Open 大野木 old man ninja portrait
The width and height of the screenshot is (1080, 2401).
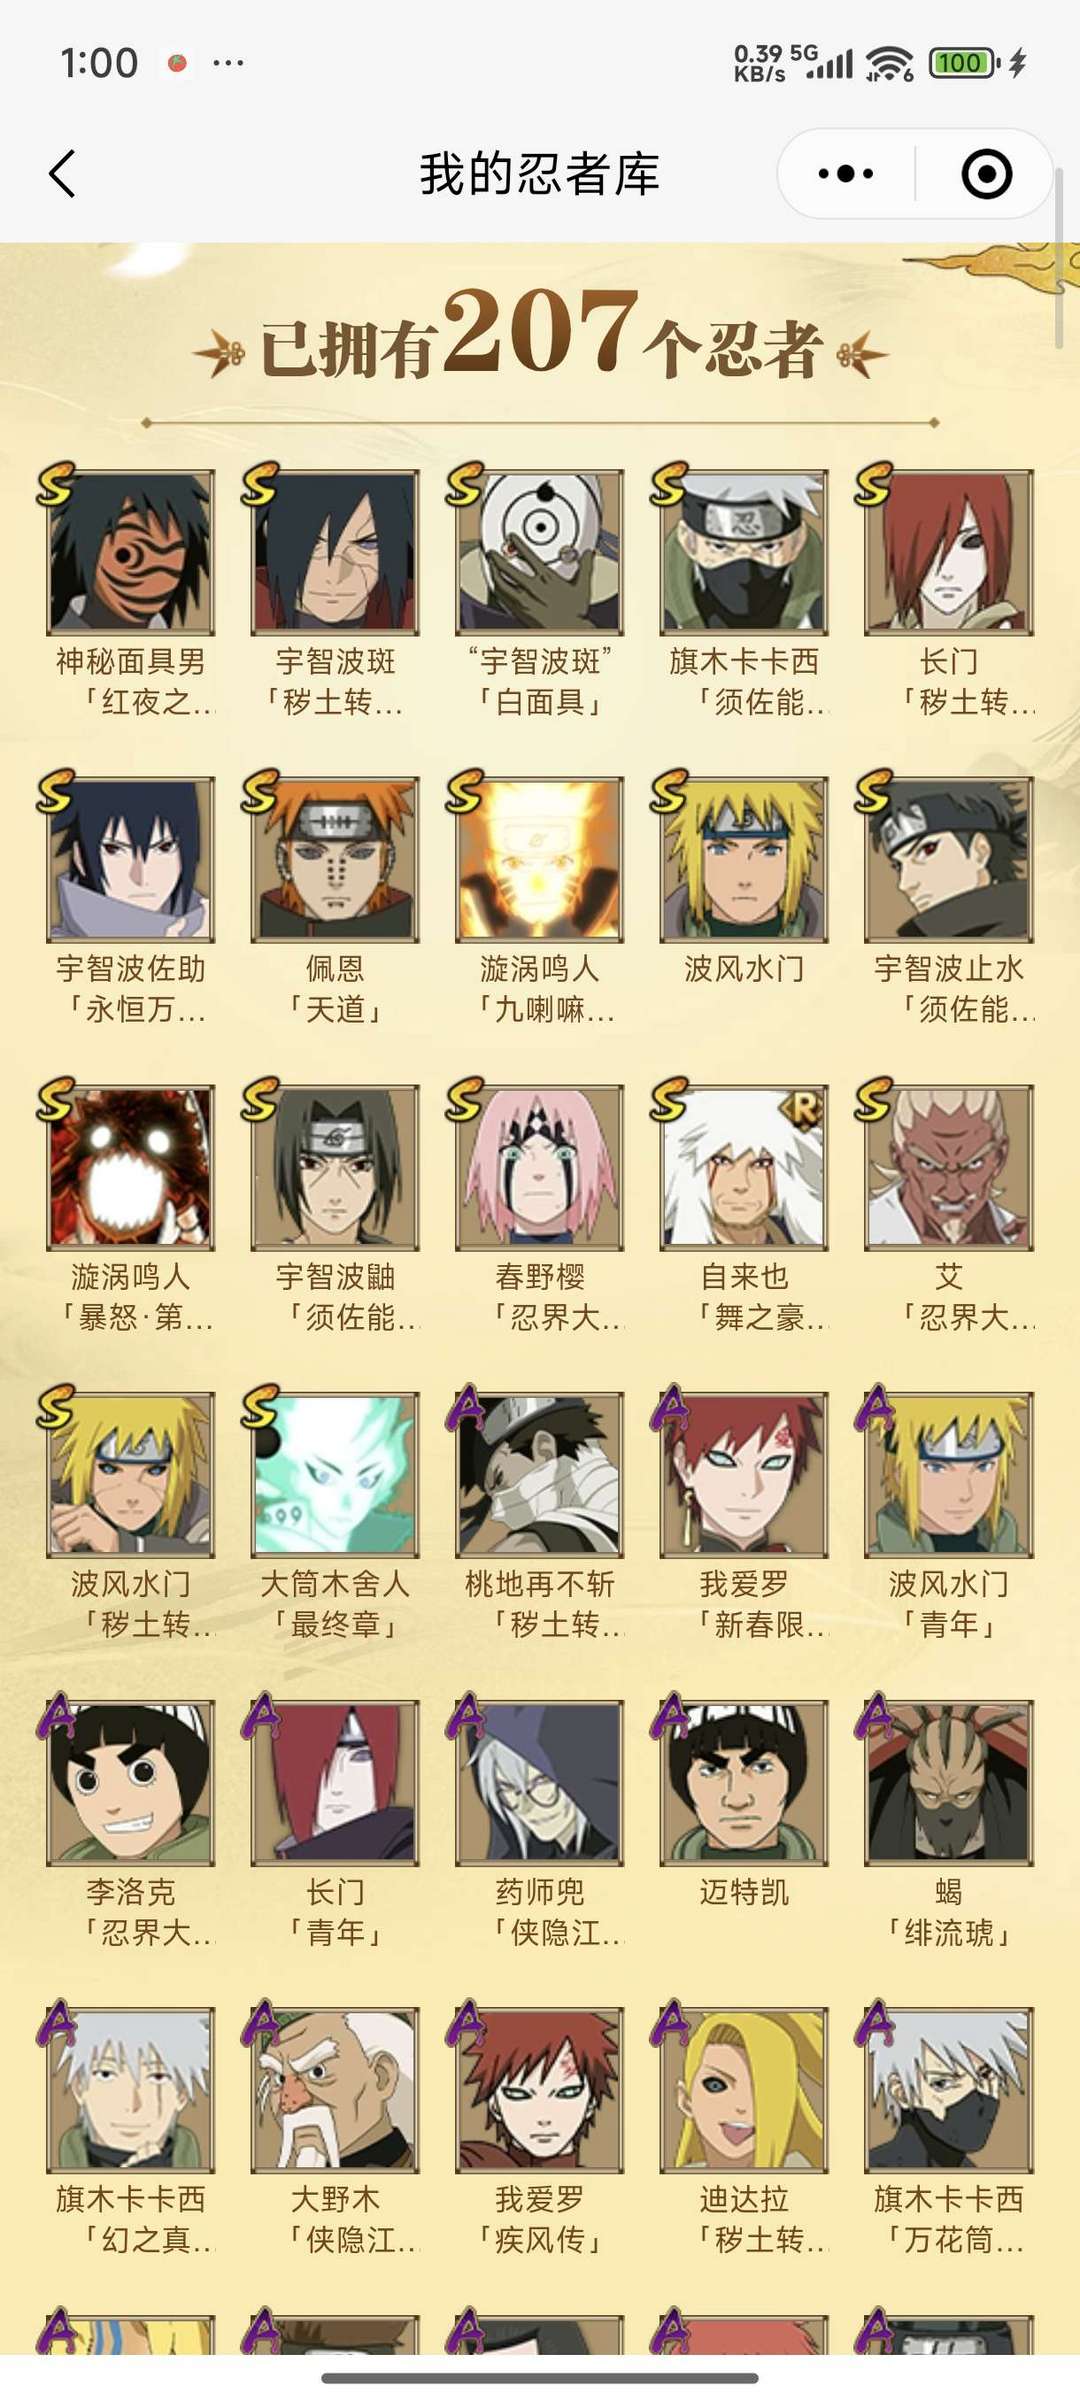point(335,2090)
